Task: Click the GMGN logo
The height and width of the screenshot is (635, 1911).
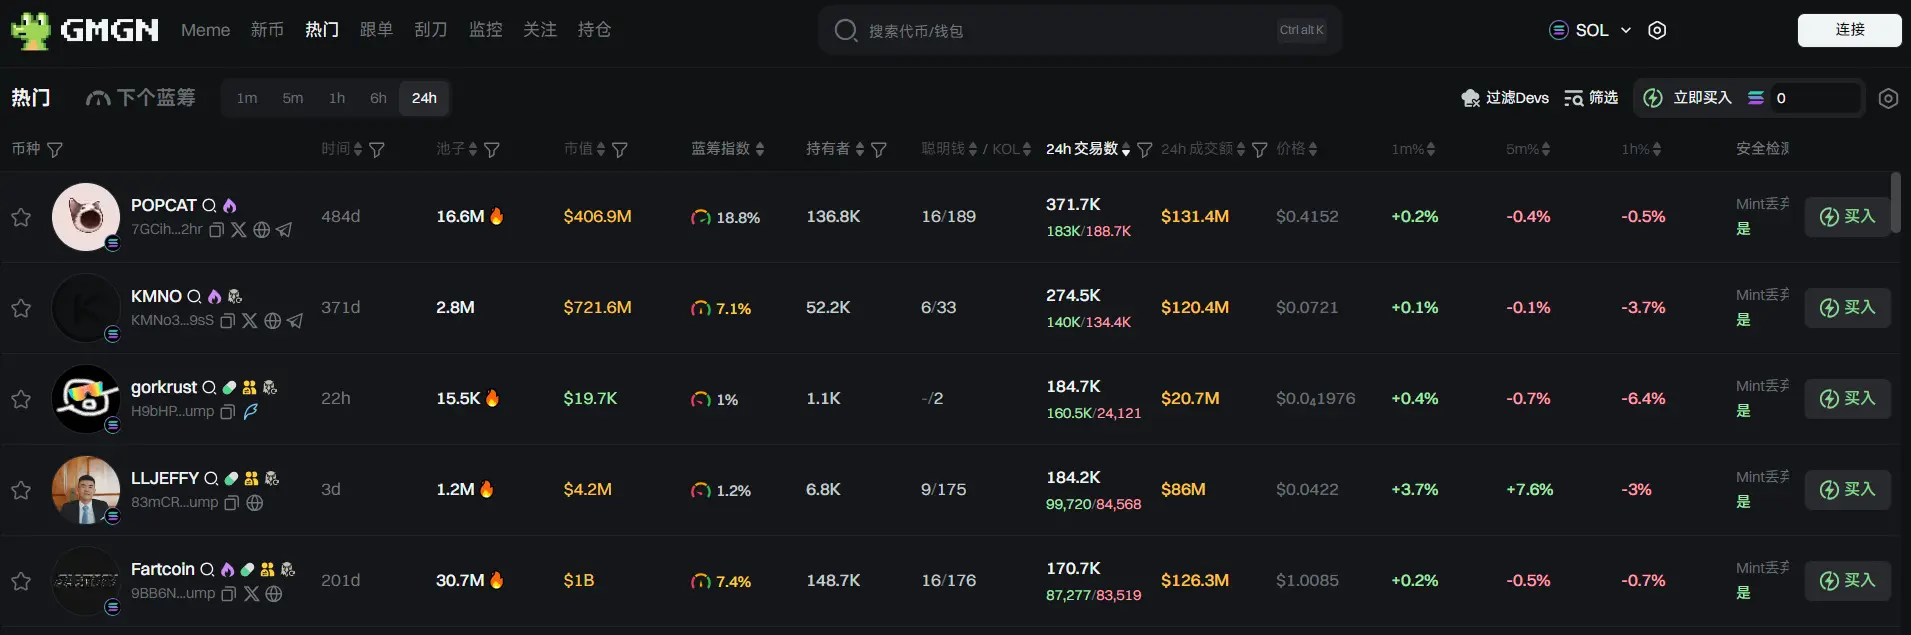Action: (85, 31)
